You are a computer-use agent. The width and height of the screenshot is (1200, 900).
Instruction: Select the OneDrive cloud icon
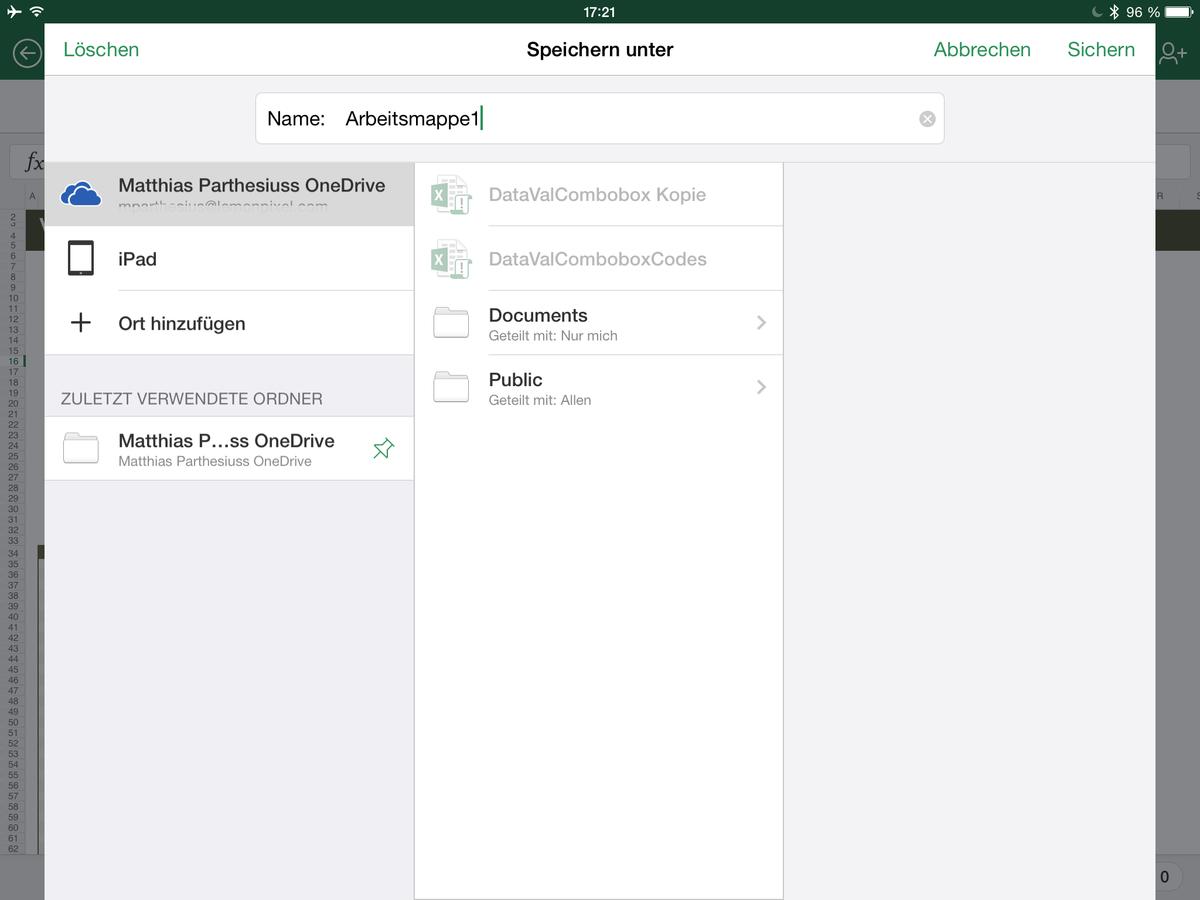tap(81, 194)
